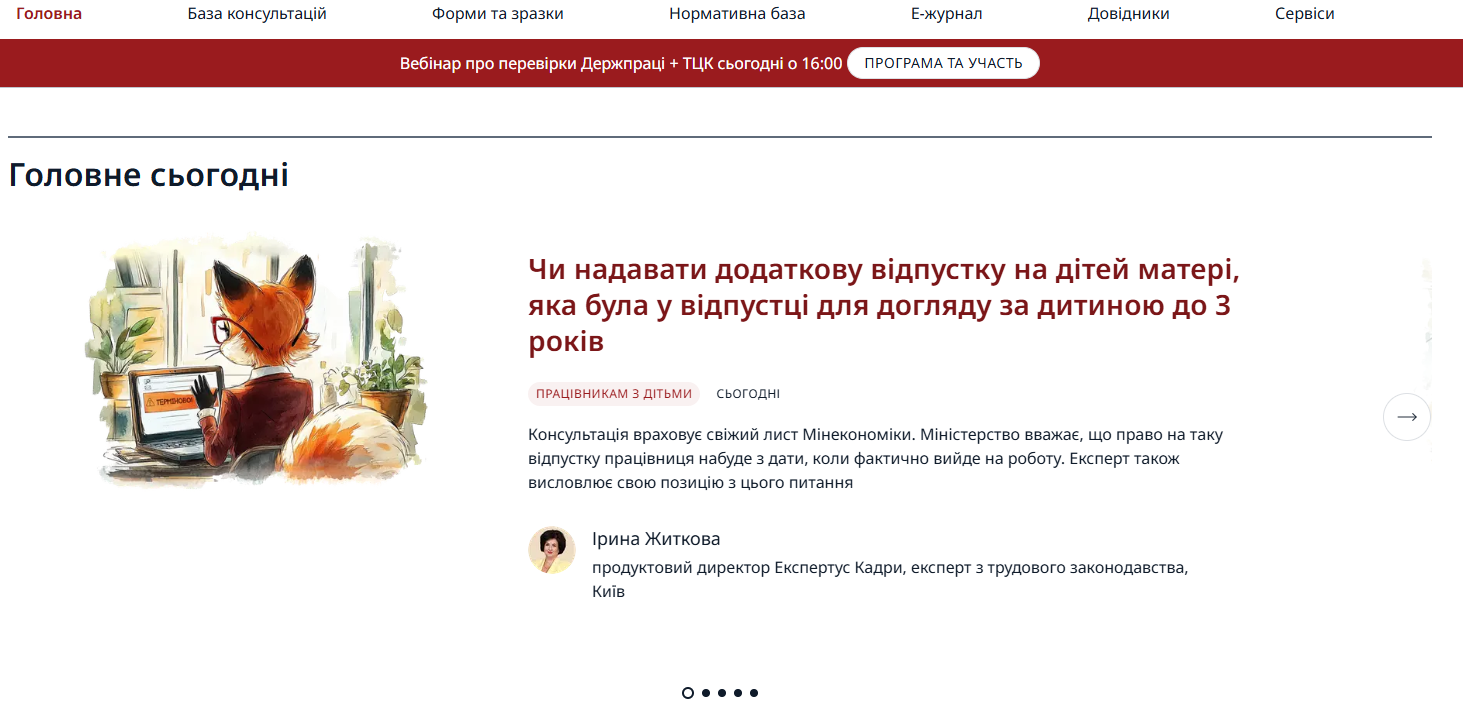
Task: Select the first carousel dot indicator
Action: [x=688, y=693]
